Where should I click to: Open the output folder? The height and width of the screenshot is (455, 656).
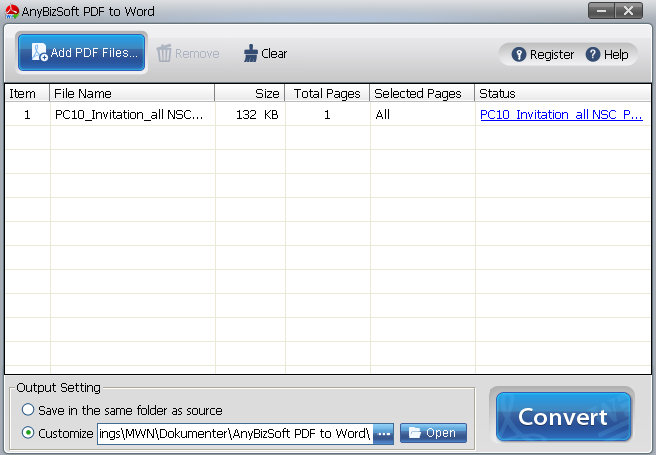click(433, 433)
